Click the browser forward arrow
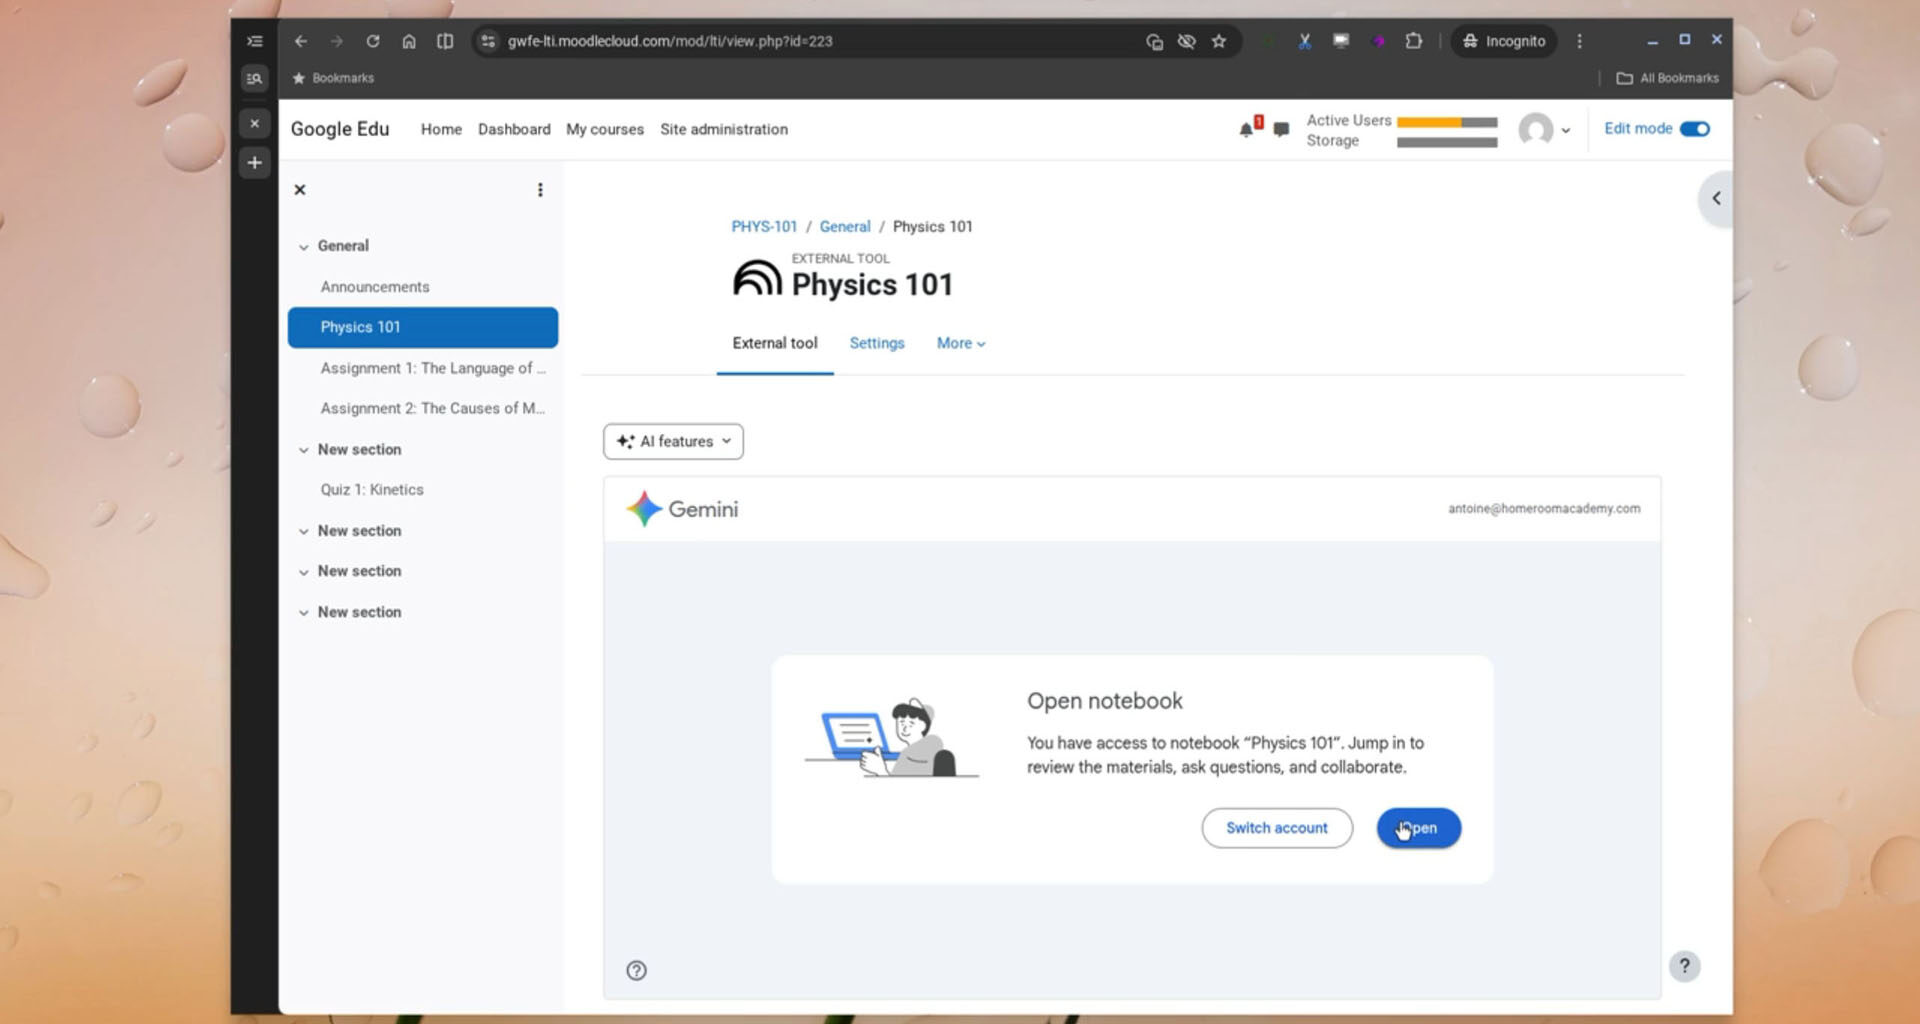The height and width of the screenshot is (1024, 1920). point(337,41)
